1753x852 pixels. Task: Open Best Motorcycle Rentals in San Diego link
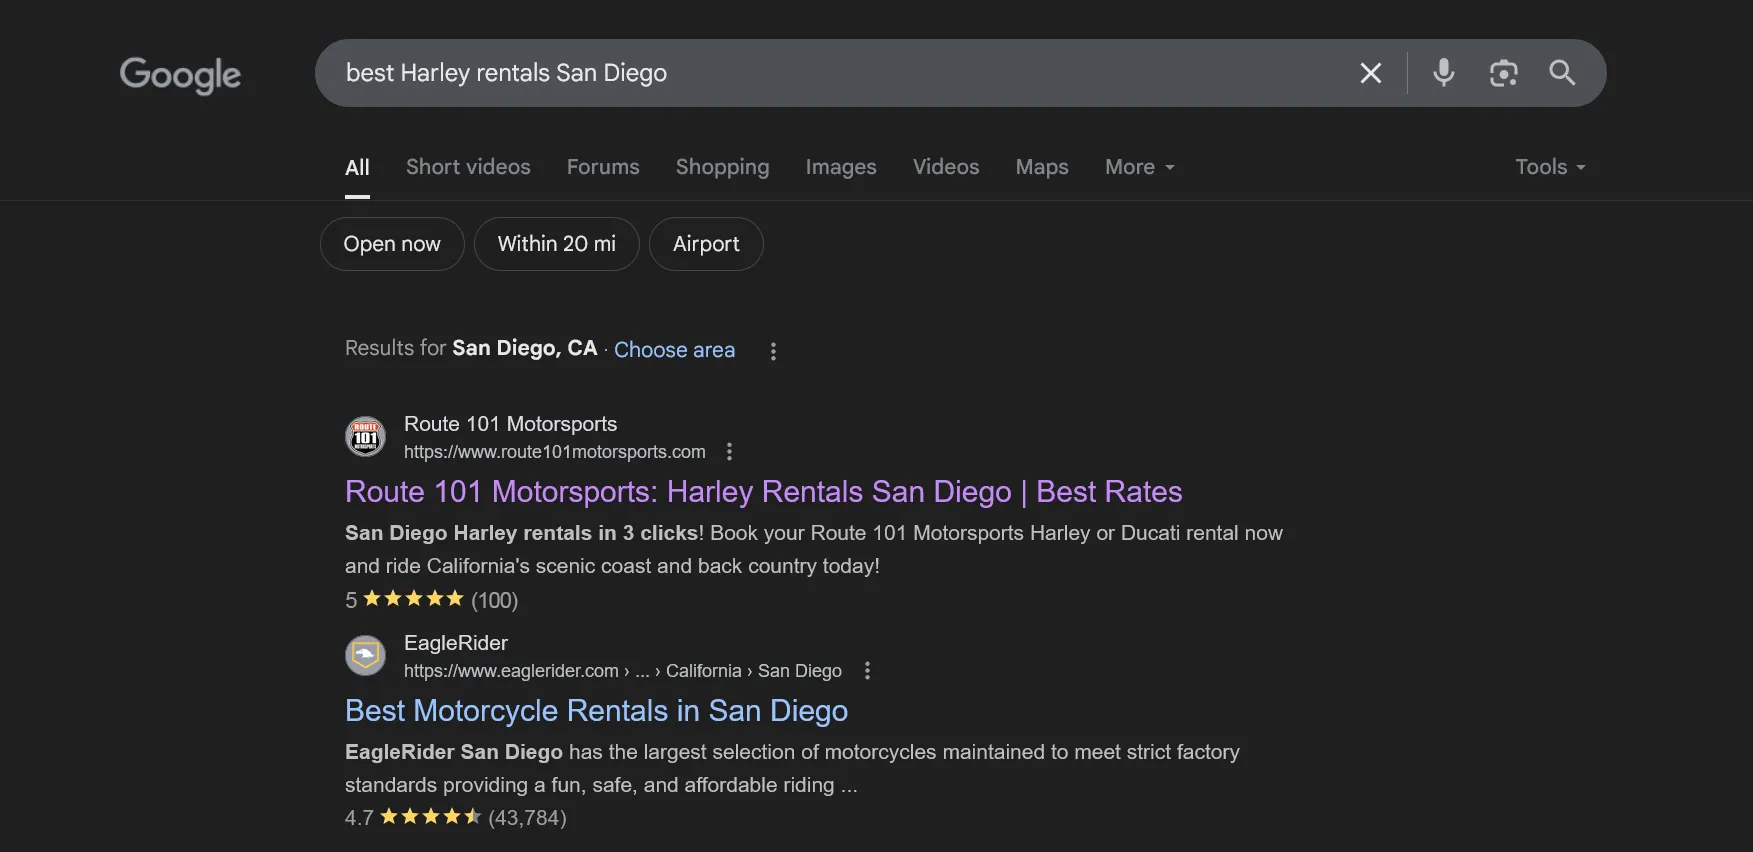click(x=596, y=711)
